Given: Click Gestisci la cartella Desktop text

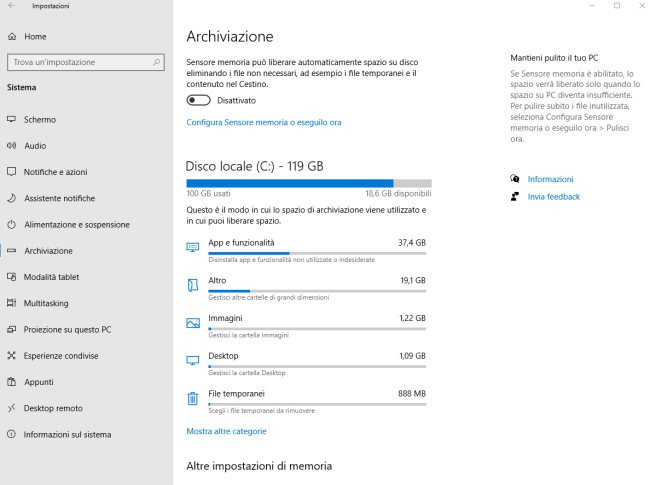Looking at the screenshot, I should coord(247,373).
